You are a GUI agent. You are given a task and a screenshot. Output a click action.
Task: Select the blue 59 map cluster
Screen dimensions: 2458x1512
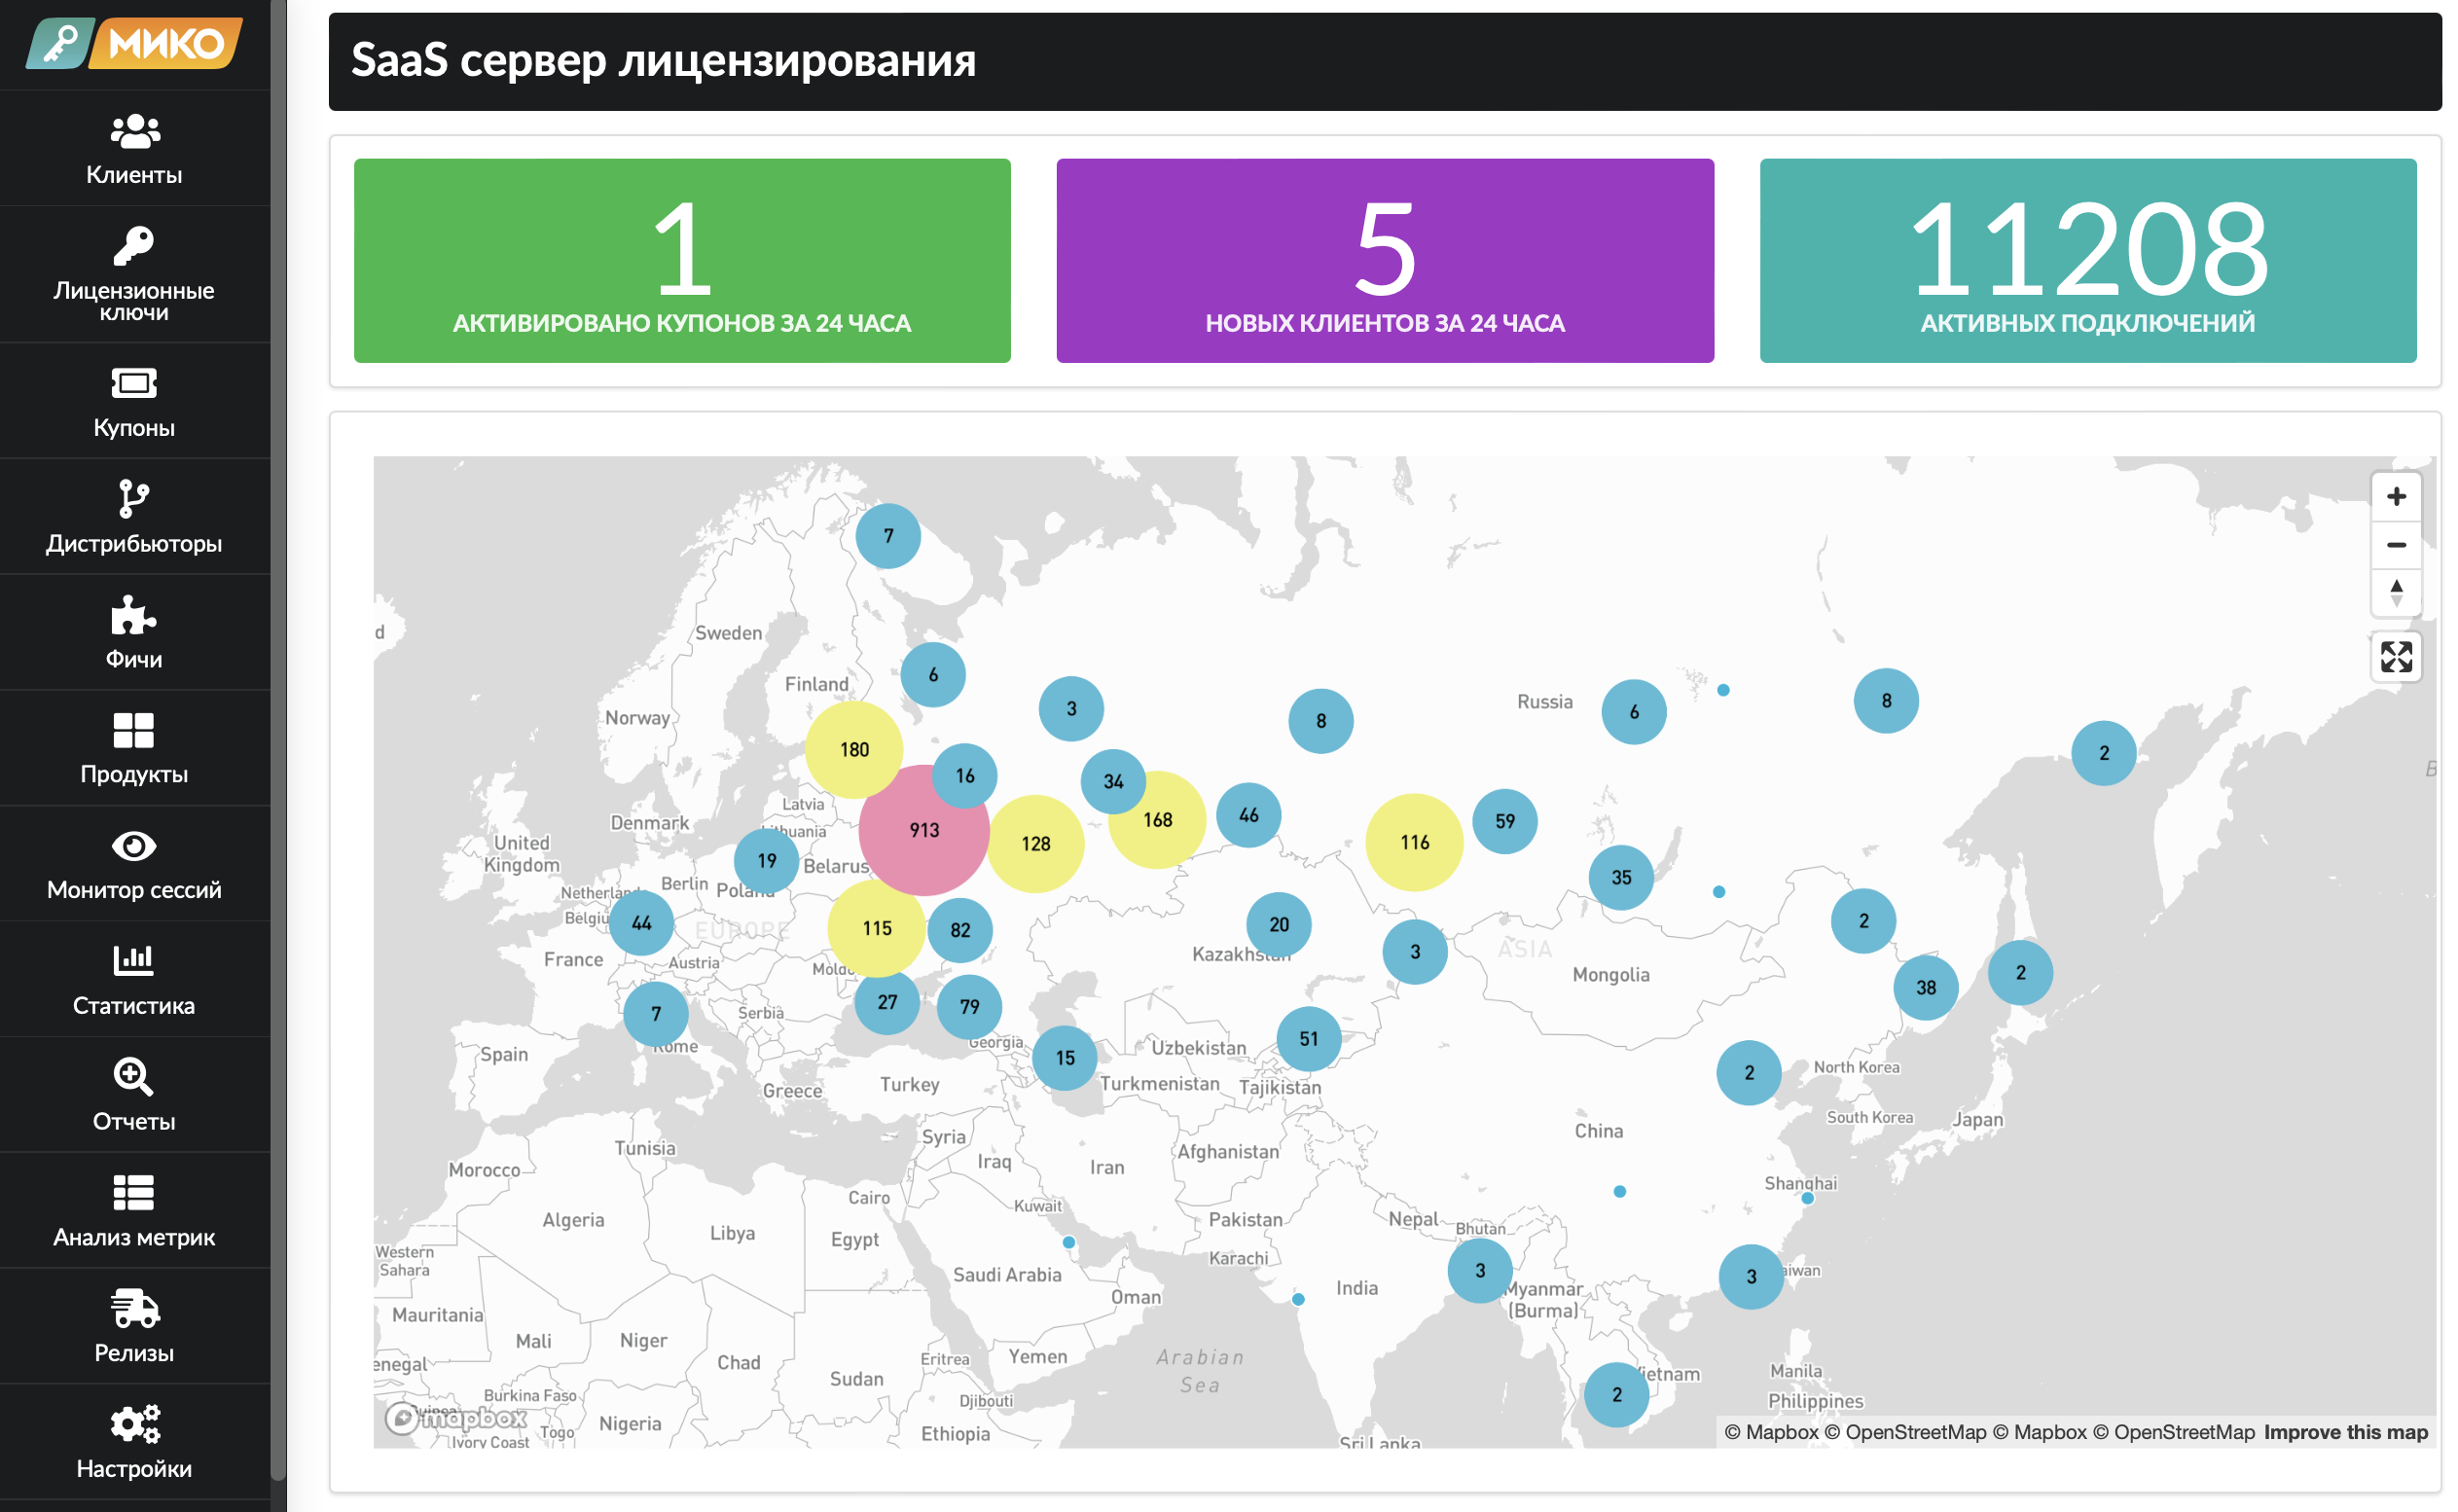pyautogui.click(x=1505, y=822)
